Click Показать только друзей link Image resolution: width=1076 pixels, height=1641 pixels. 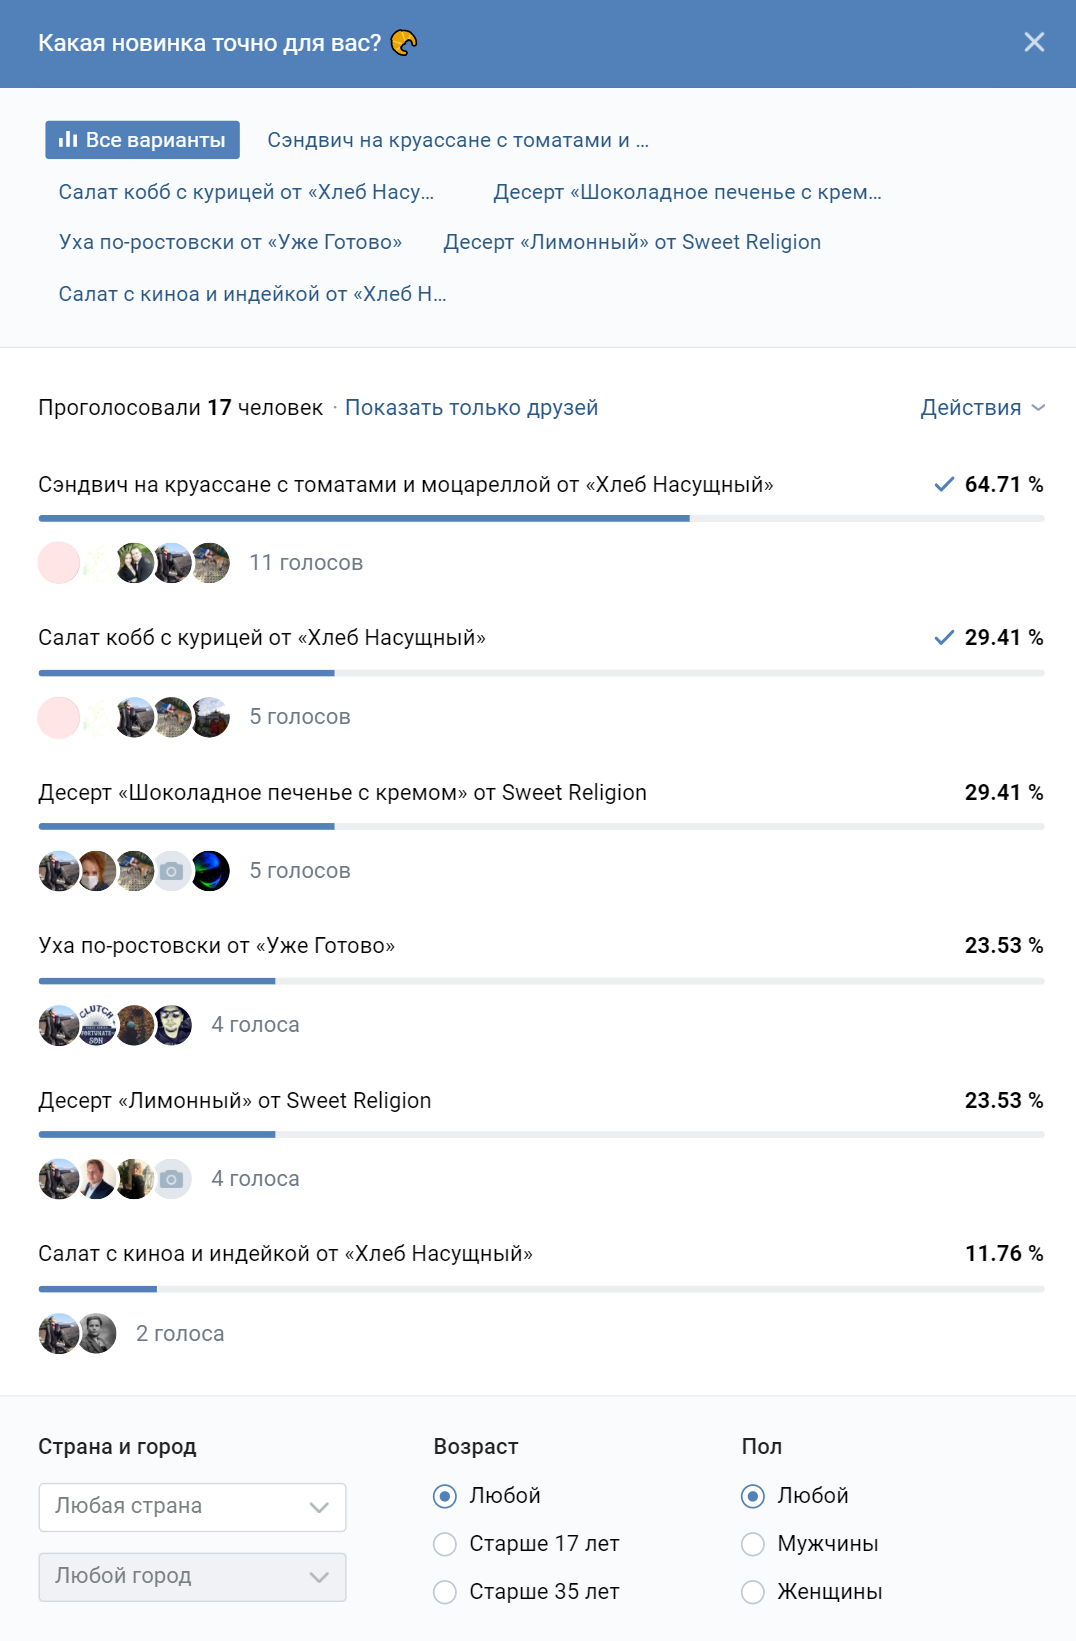pos(471,408)
